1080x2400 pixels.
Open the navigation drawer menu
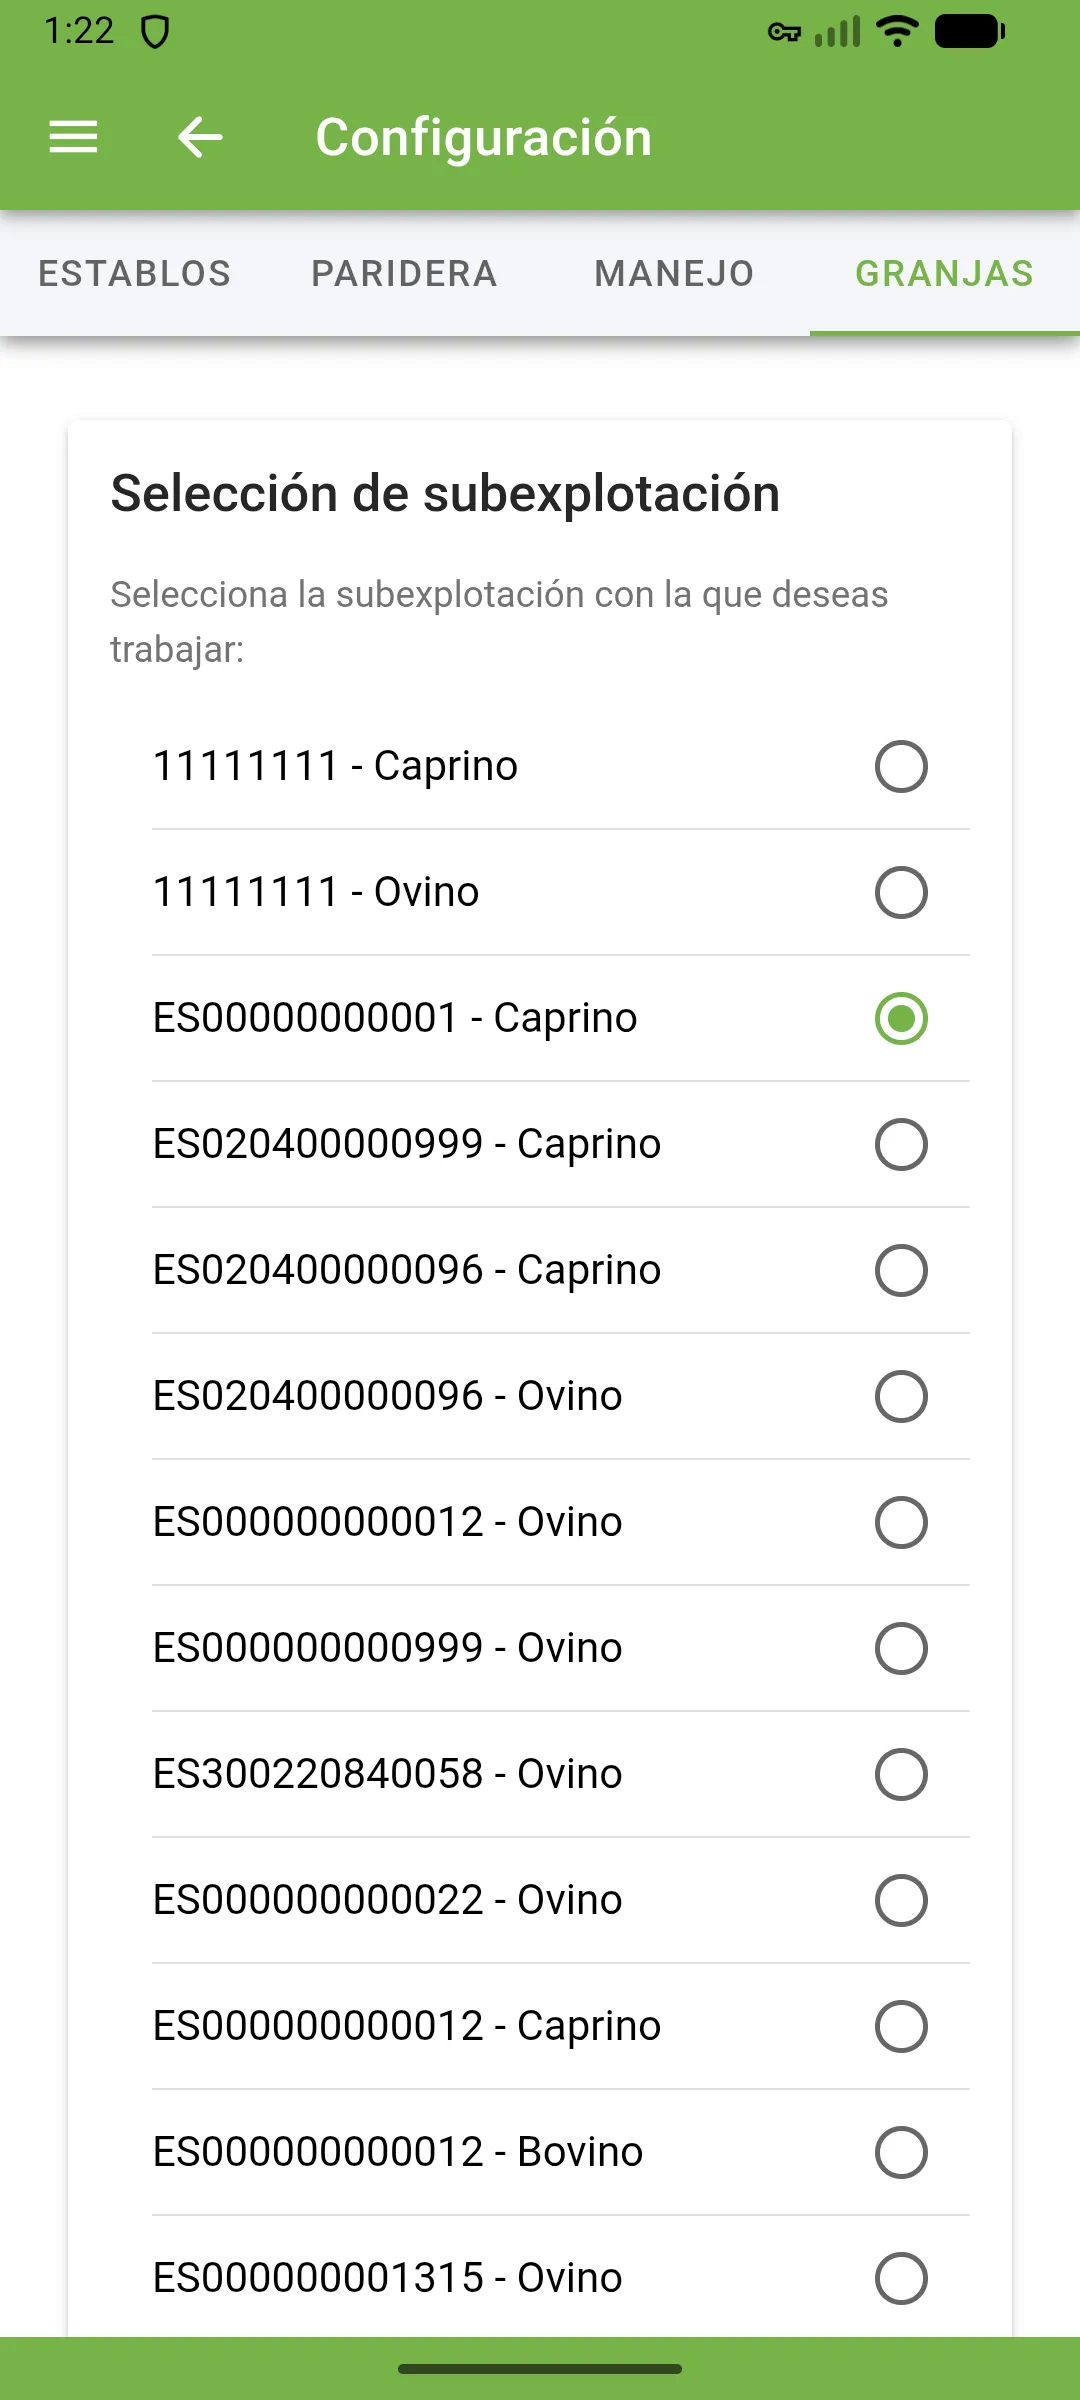[x=72, y=137]
